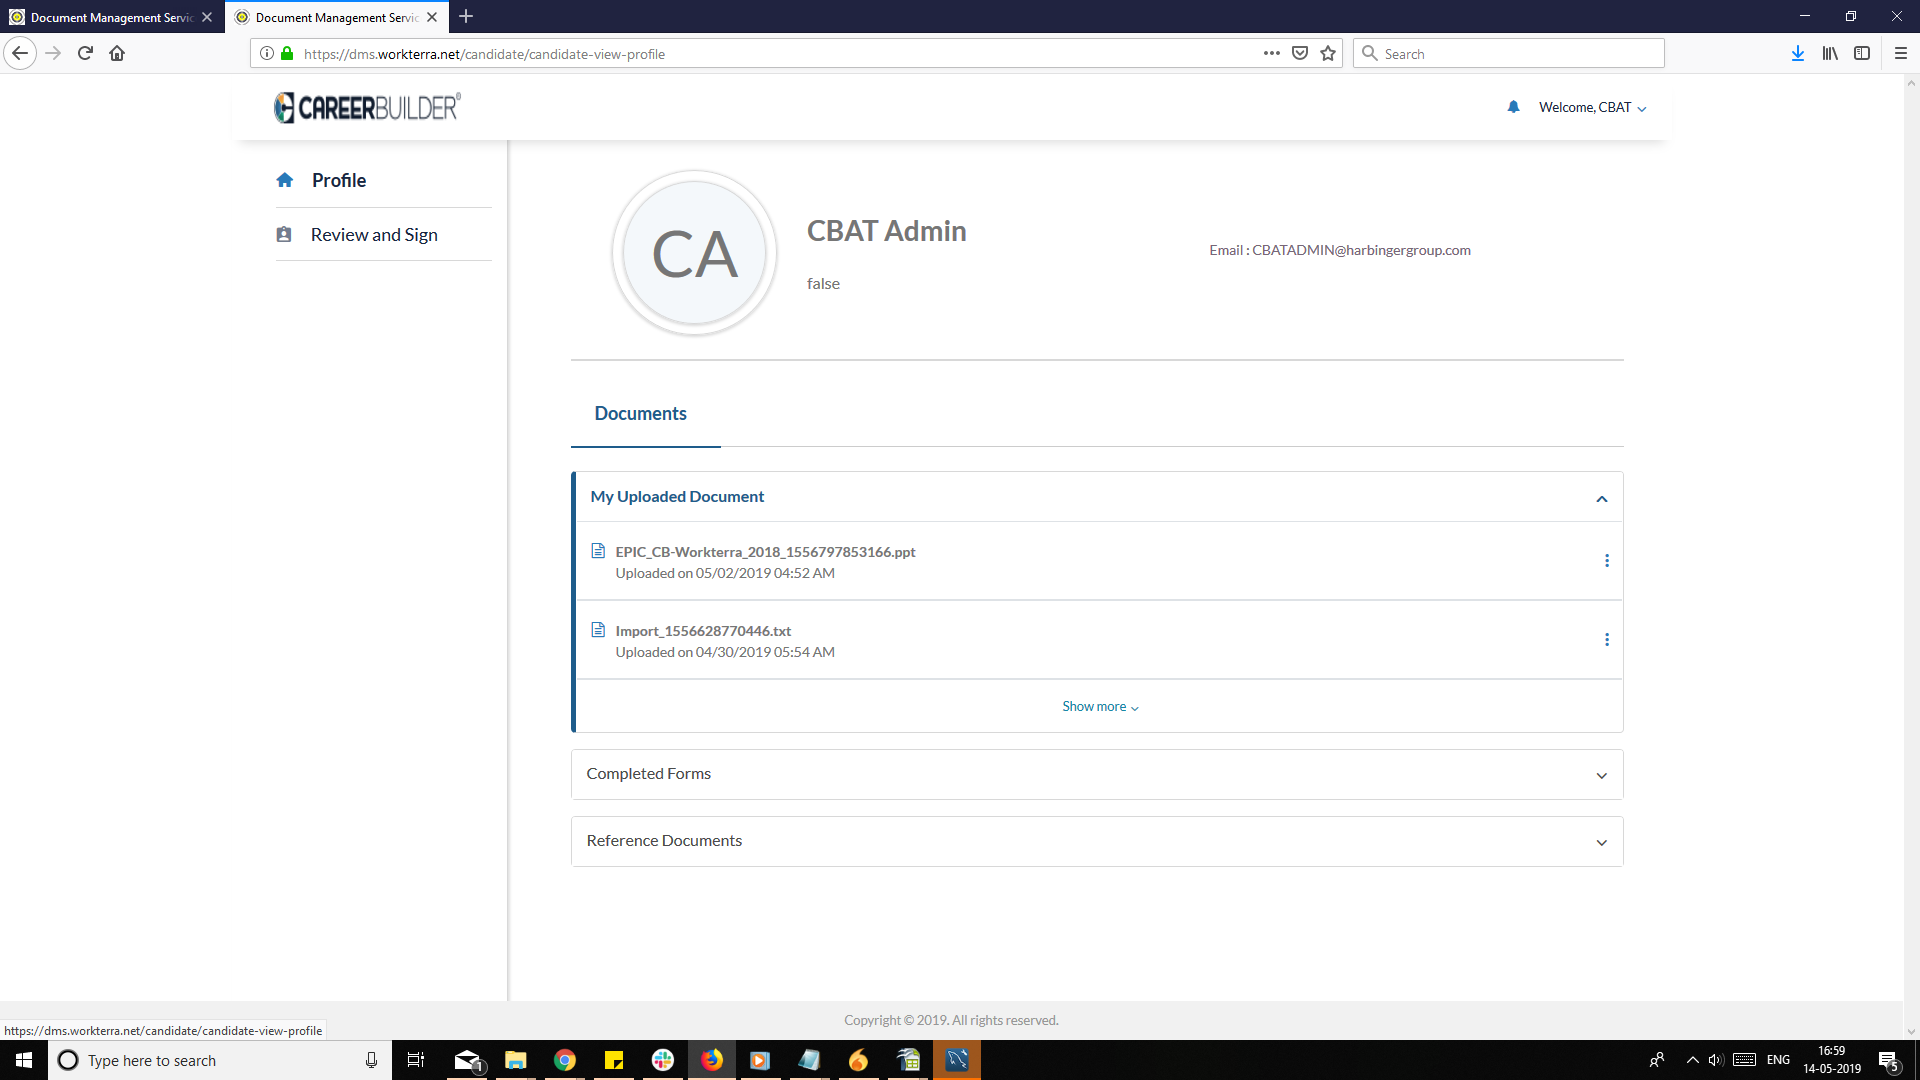This screenshot has height=1080, width=1920.
Task: Close the second Document Management tab
Action: coord(432,17)
